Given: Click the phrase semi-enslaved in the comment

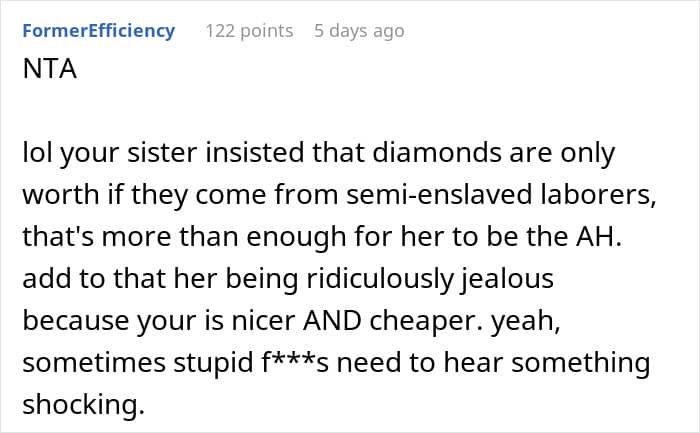Looking at the screenshot, I should tap(439, 195).
